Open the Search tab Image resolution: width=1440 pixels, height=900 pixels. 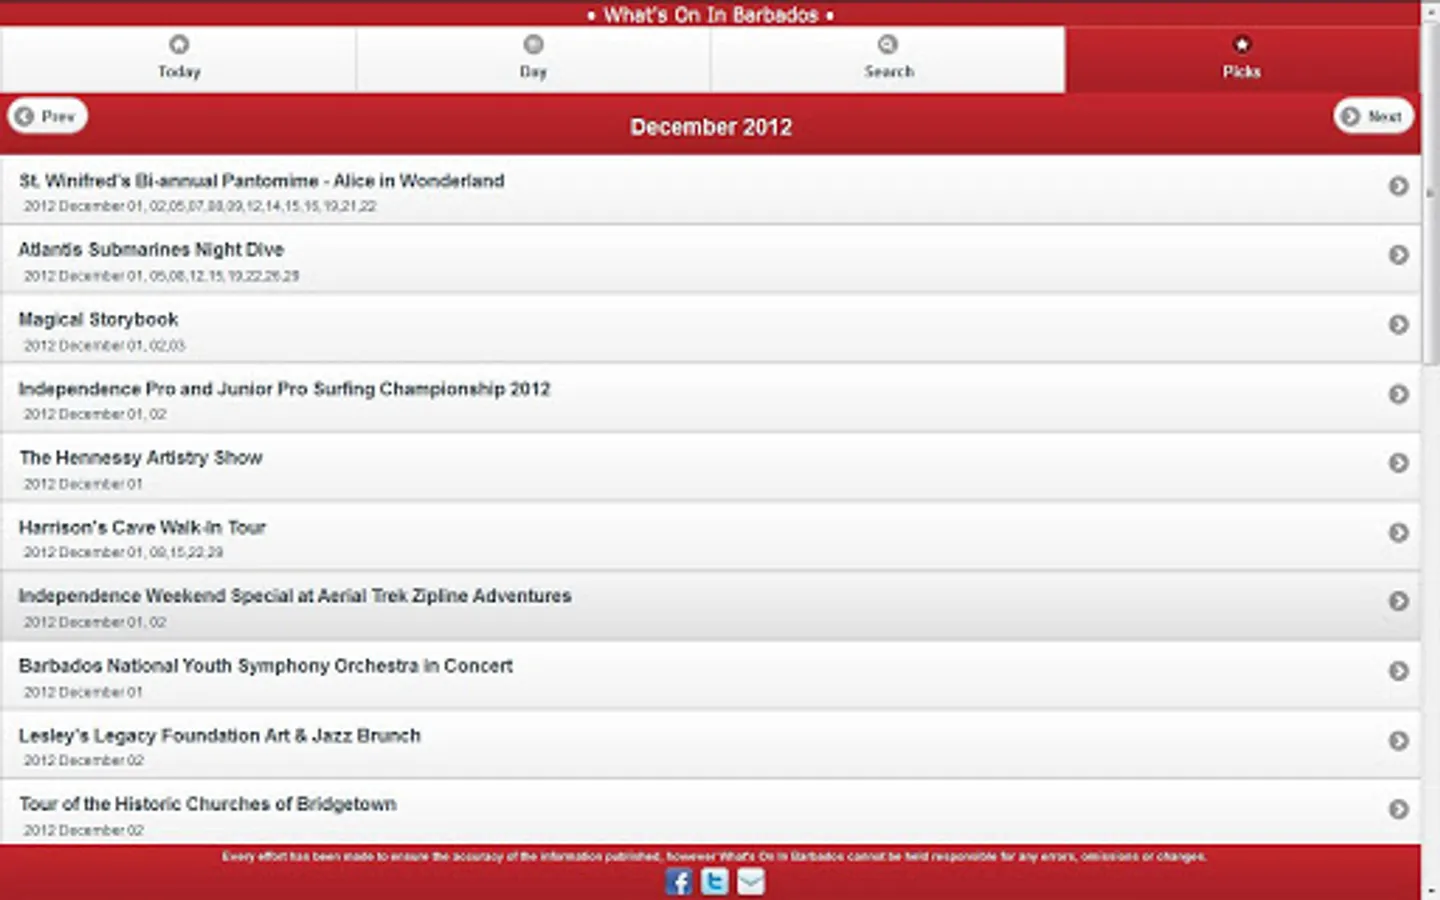pyautogui.click(x=888, y=59)
